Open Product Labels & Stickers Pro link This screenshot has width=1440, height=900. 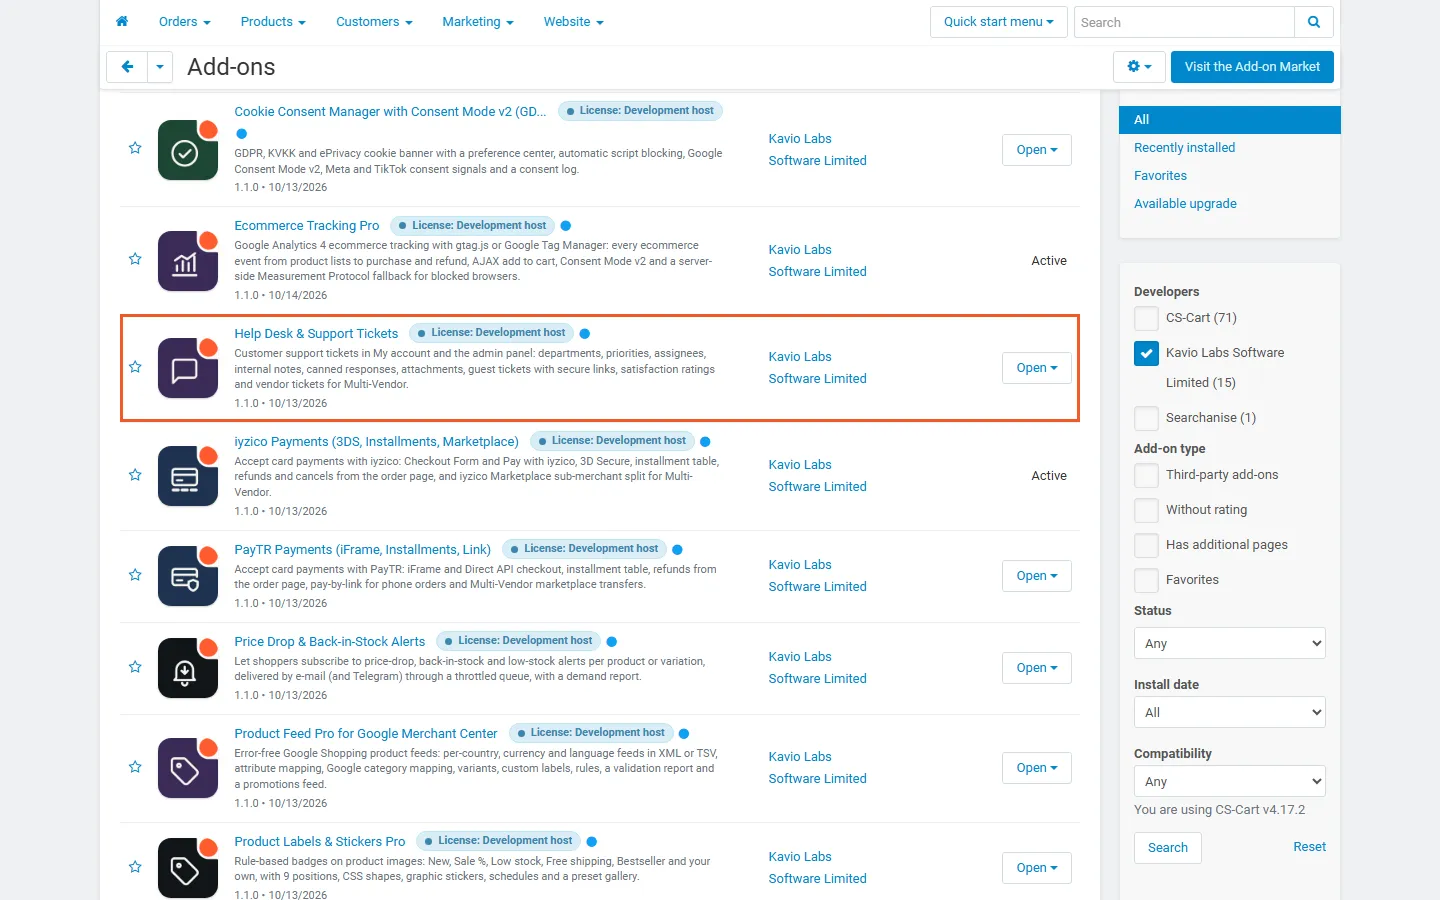pos(320,842)
